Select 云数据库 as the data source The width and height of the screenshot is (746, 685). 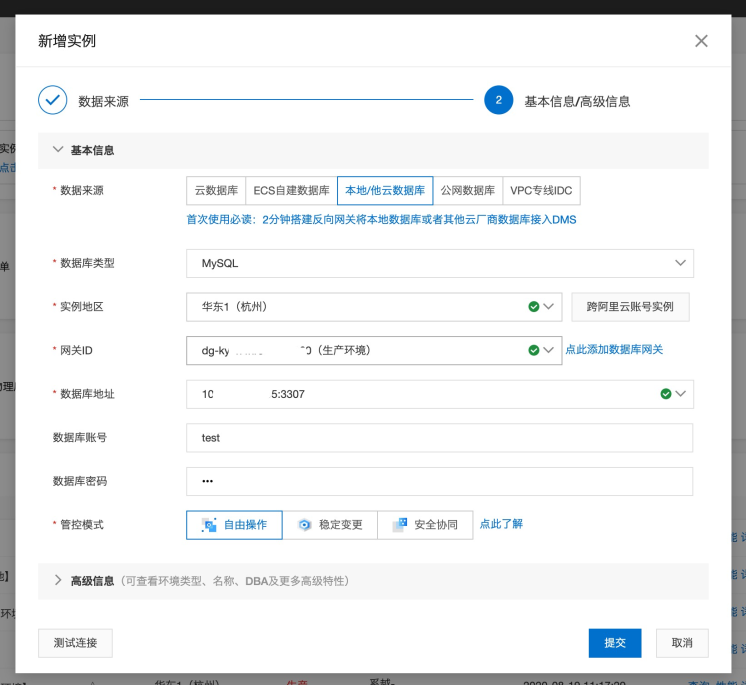coord(216,191)
